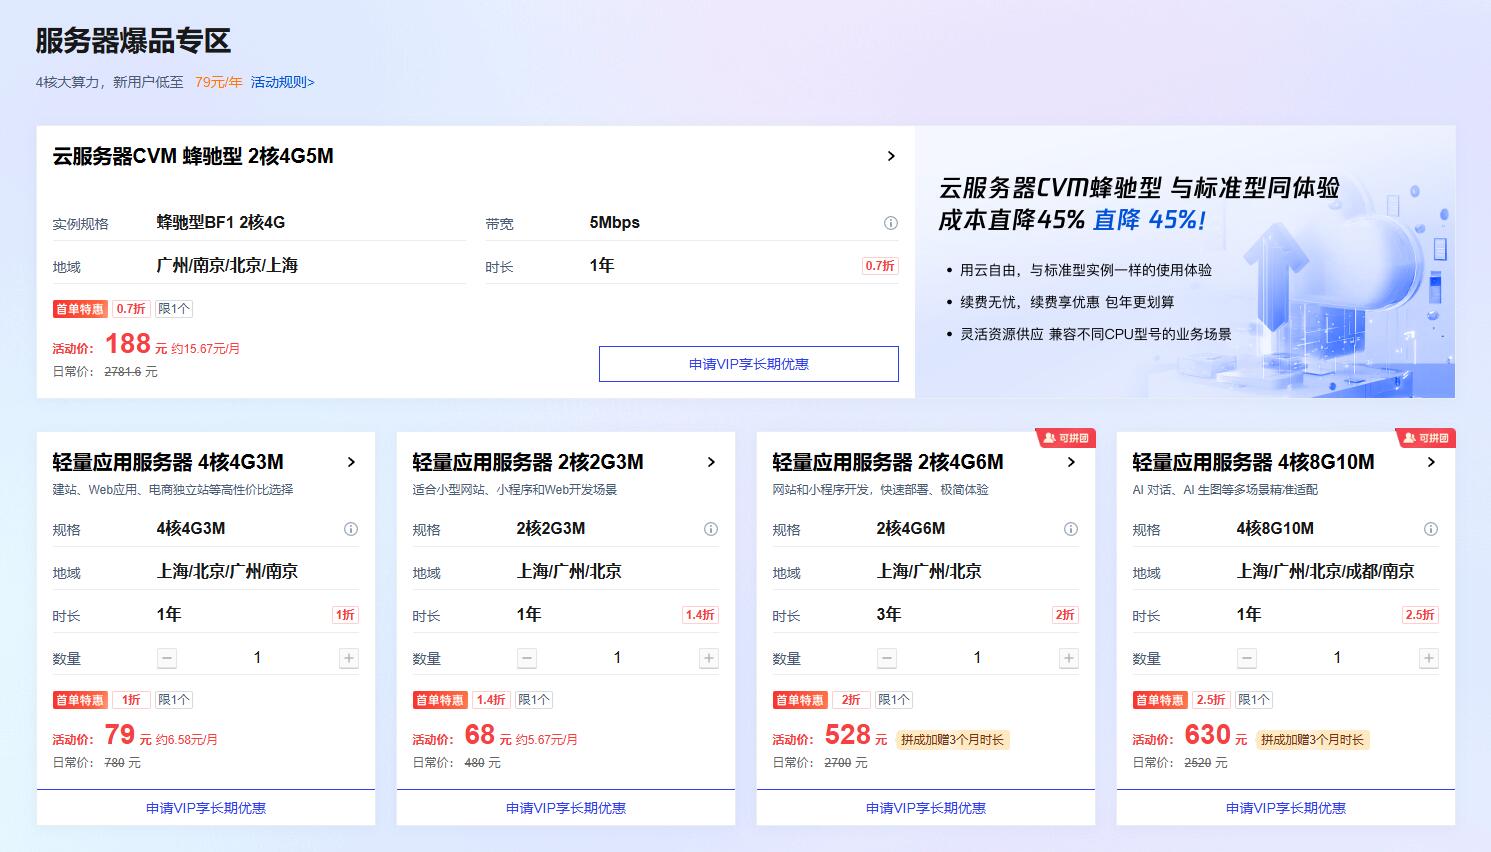Open 轻量应用服务器 4核8G10M chevron
The width and height of the screenshot is (1491, 852).
(1431, 462)
